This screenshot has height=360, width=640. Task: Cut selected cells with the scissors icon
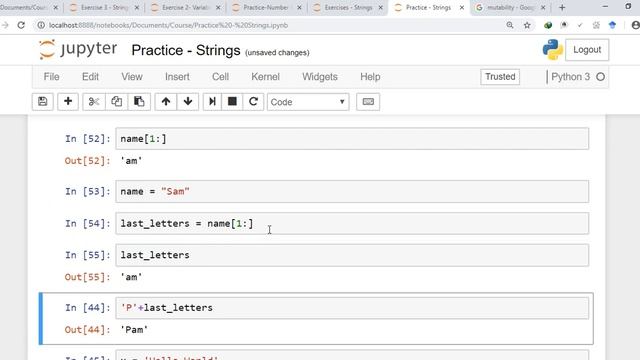(93, 102)
